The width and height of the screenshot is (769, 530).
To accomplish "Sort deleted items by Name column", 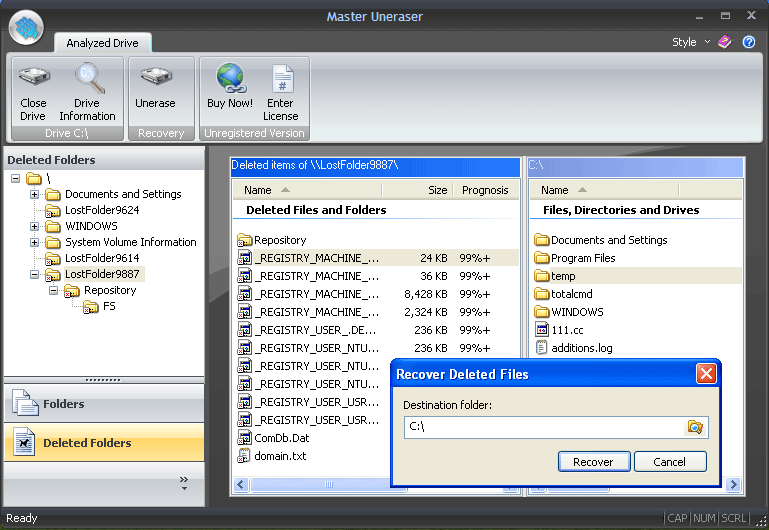I will (x=307, y=190).
